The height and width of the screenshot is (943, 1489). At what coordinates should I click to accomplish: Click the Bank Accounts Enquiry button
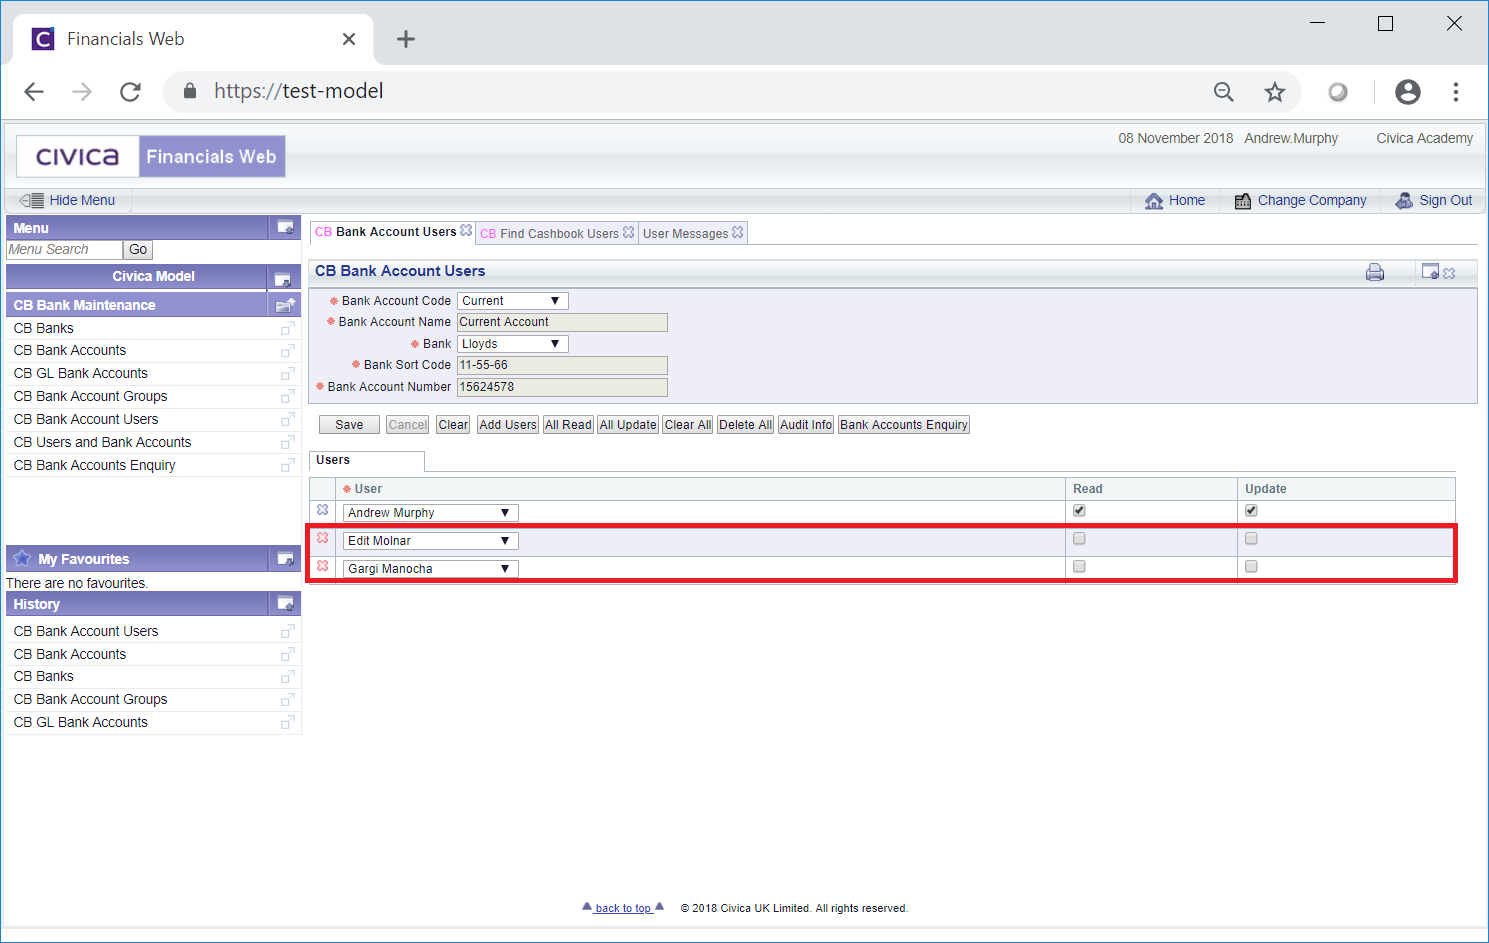(904, 425)
